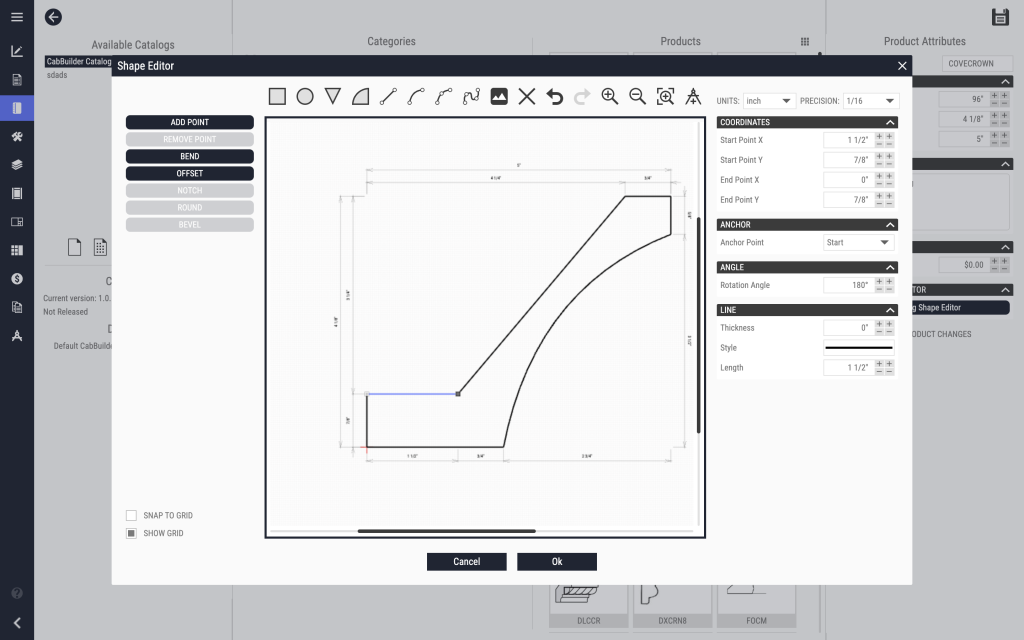Click the Rotation Angle input field

point(848,285)
